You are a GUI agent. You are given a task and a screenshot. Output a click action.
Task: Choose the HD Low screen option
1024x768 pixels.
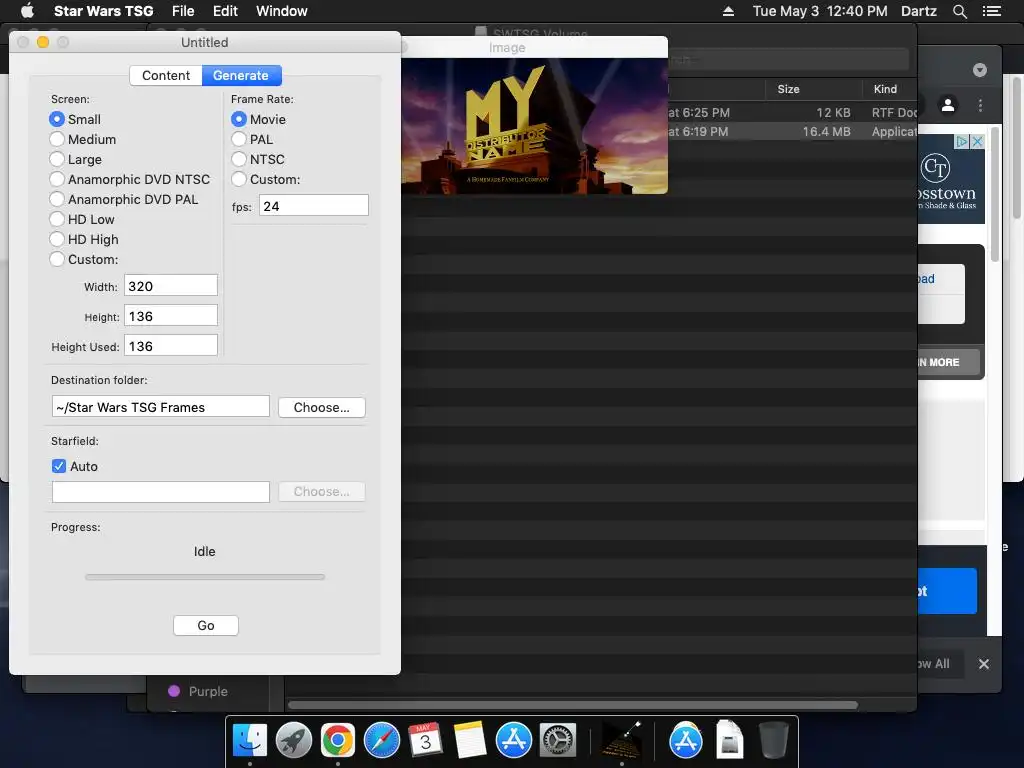[57, 219]
